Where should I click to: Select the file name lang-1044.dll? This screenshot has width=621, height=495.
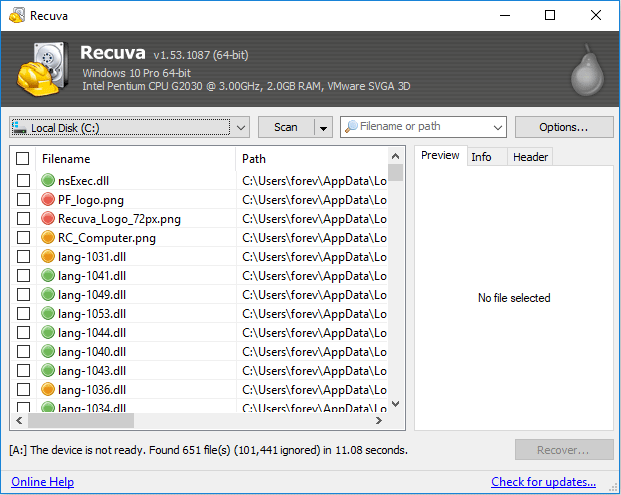(x=92, y=333)
